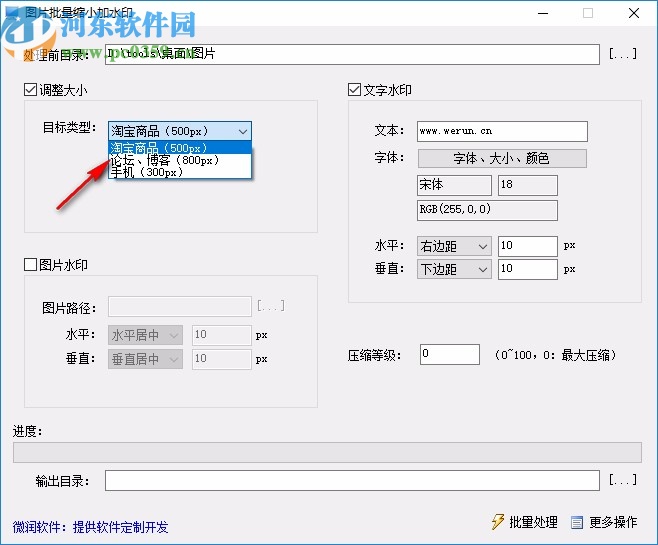Open the 水平居中 dropdown

(145, 335)
